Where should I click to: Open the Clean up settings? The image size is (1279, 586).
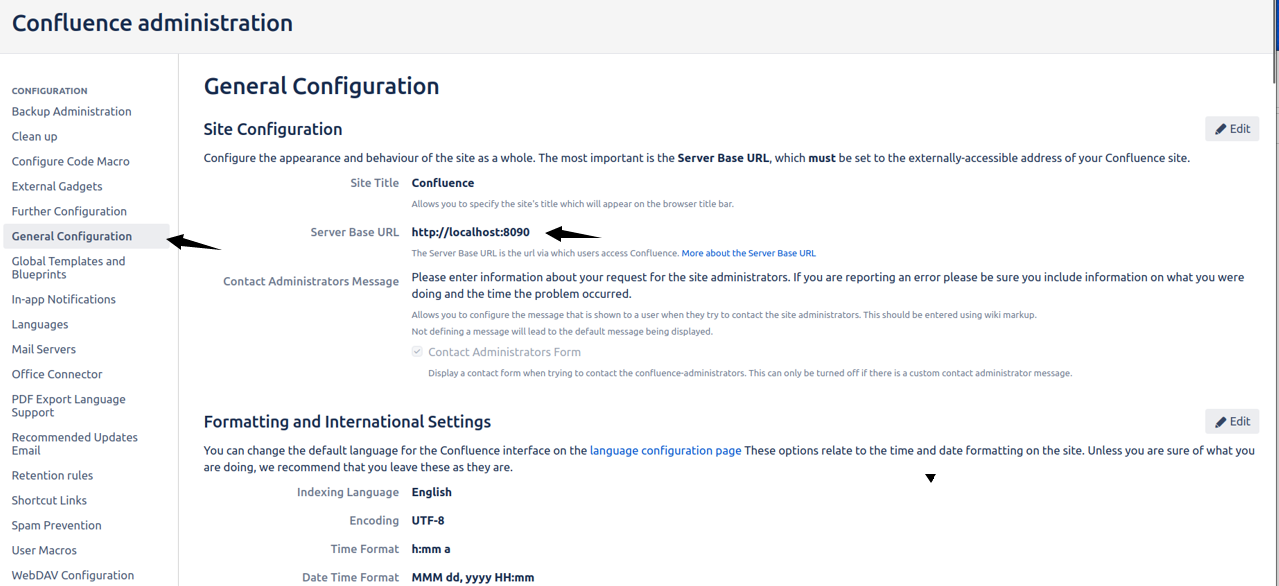point(33,136)
